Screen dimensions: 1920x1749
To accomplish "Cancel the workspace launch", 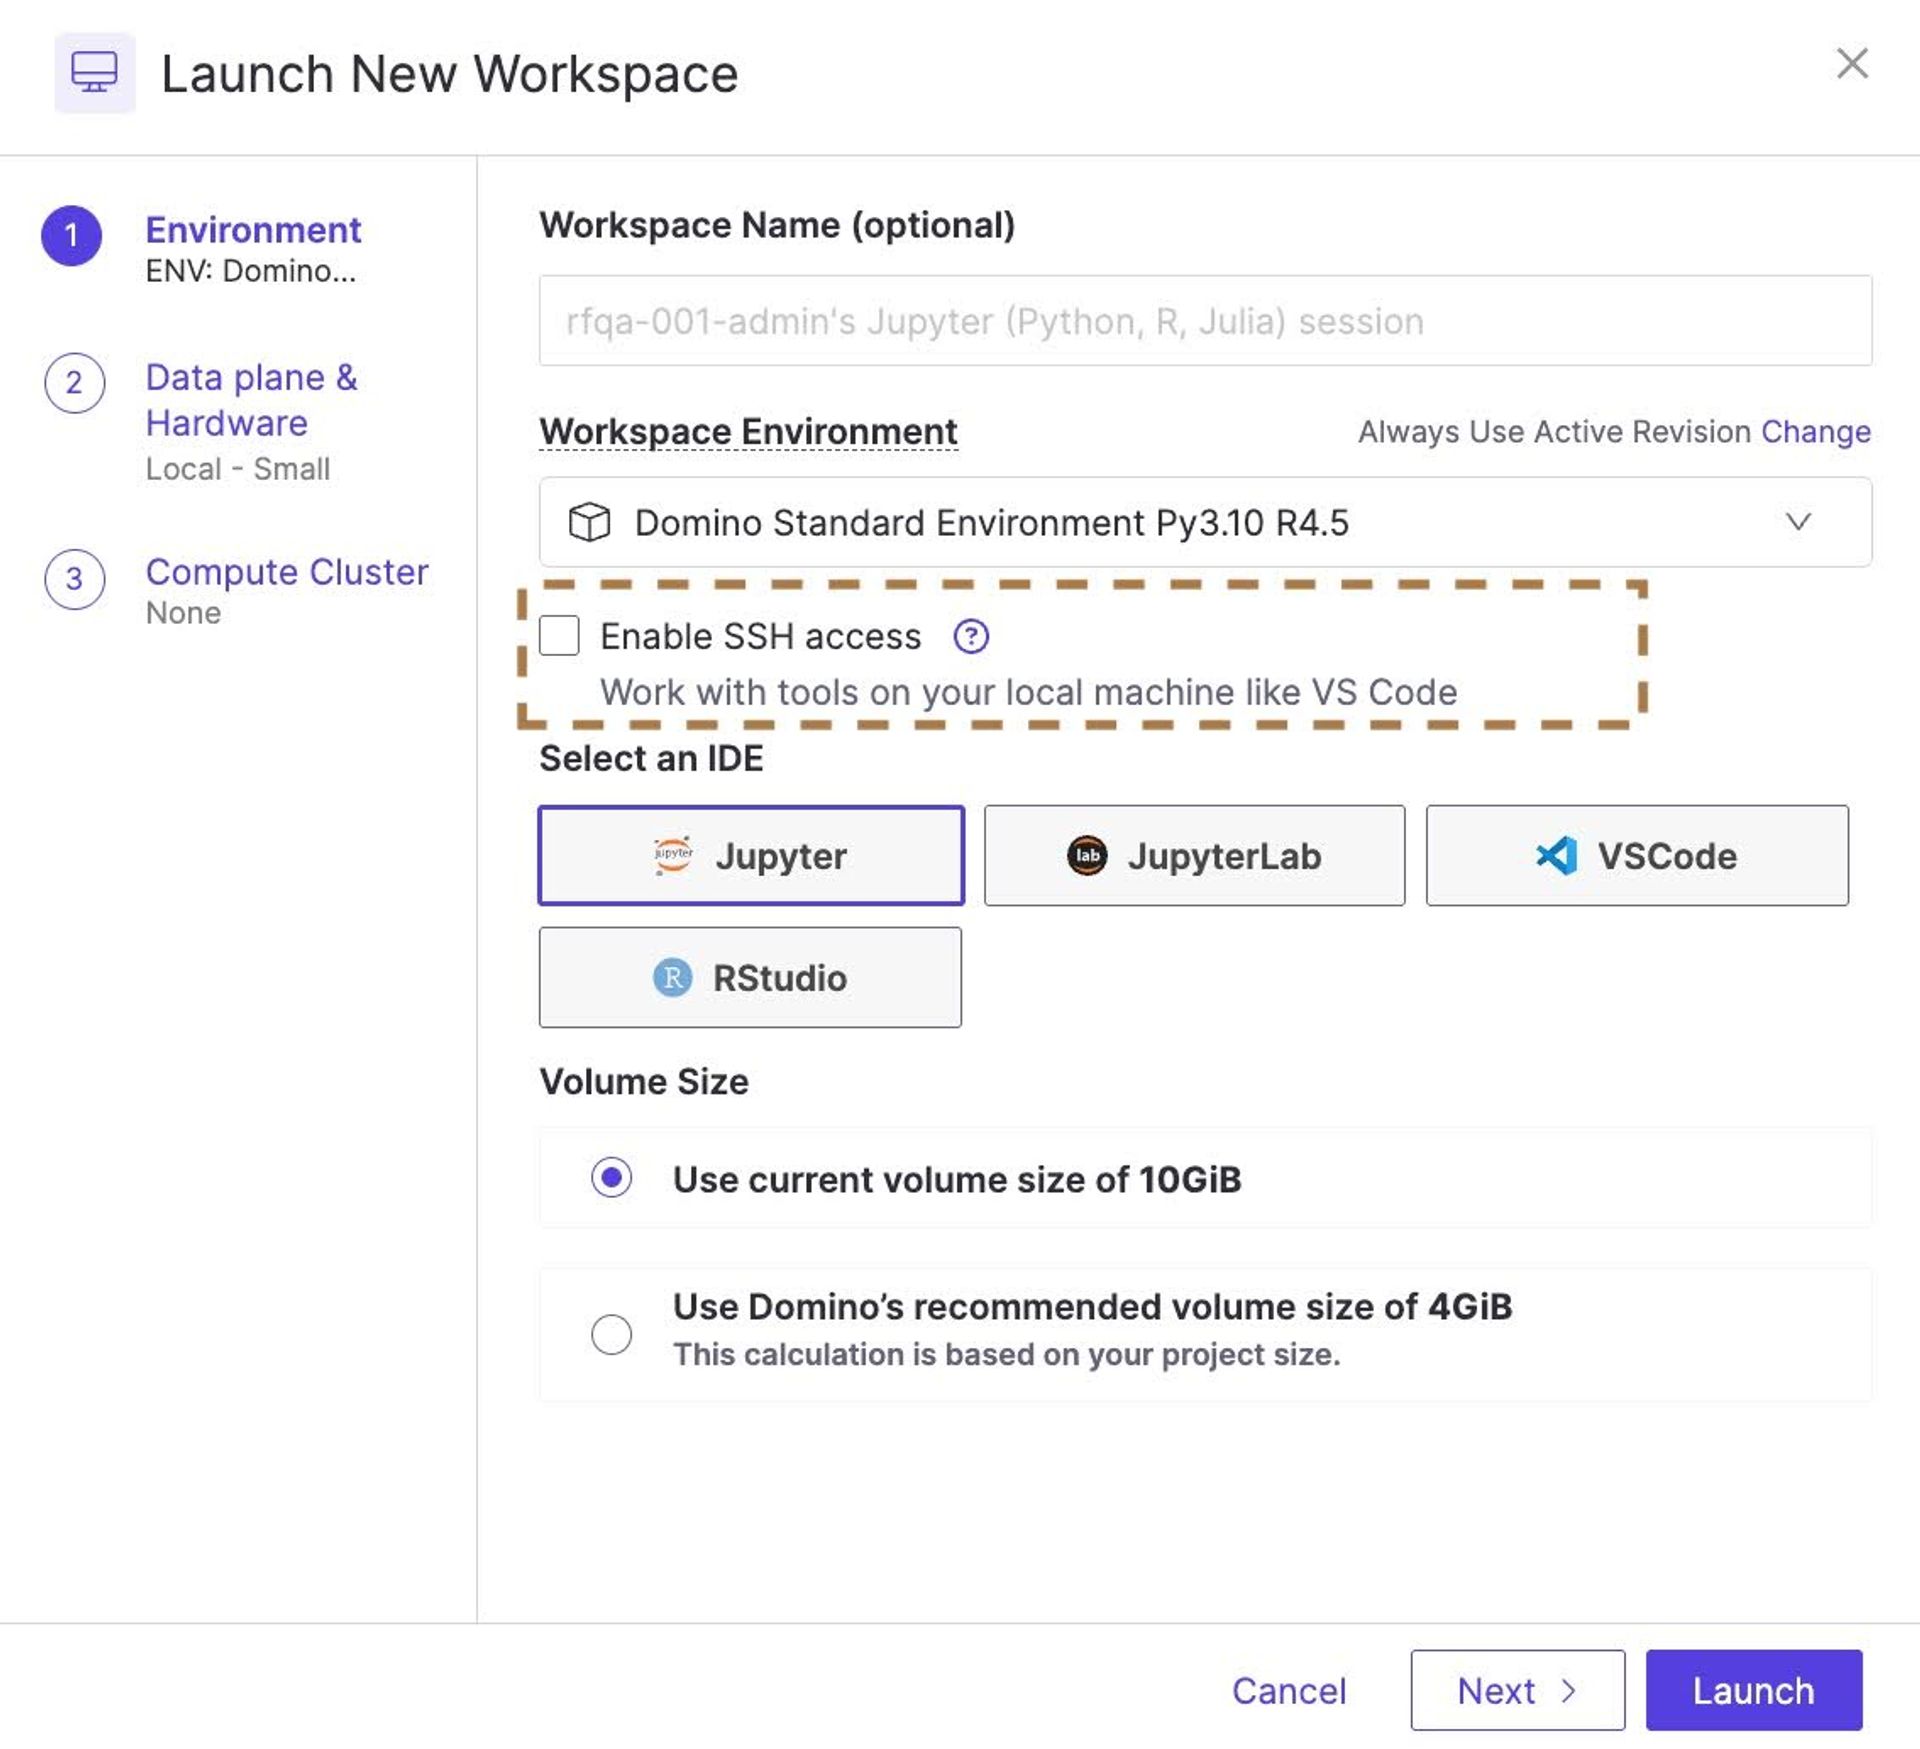I will click(1288, 1690).
